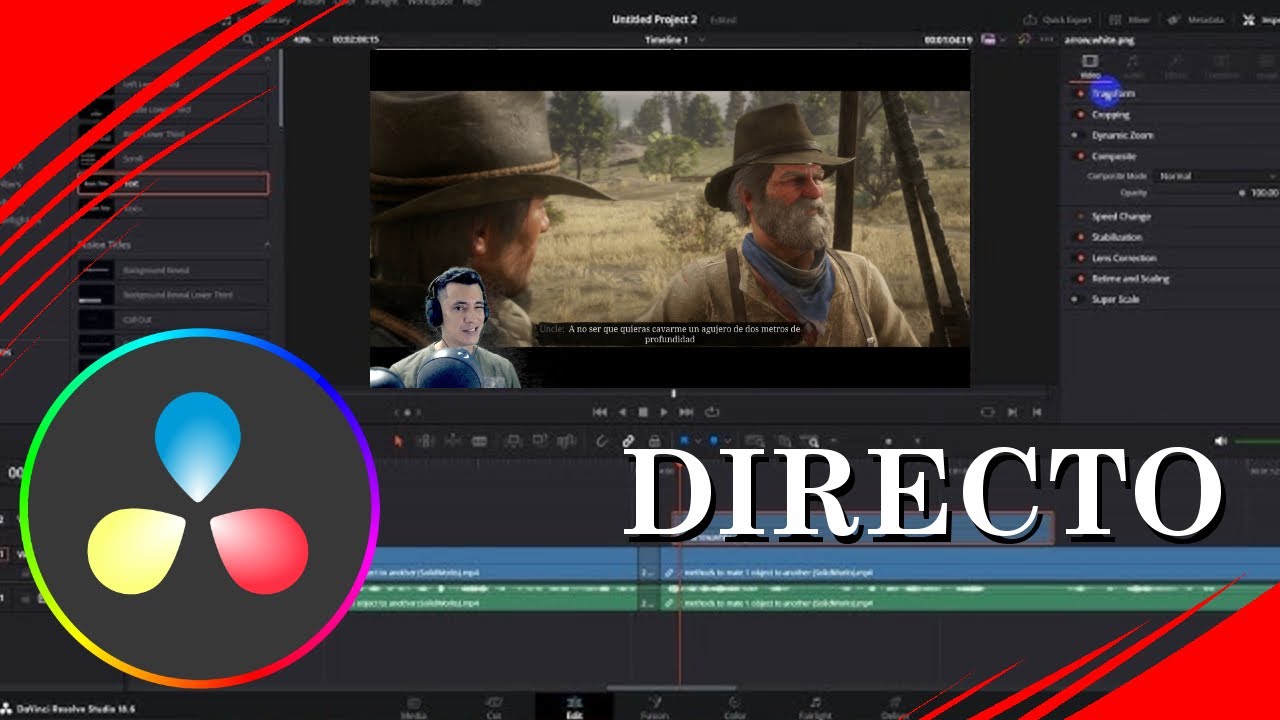Expand the Dynamic Zoom section

1122,135
